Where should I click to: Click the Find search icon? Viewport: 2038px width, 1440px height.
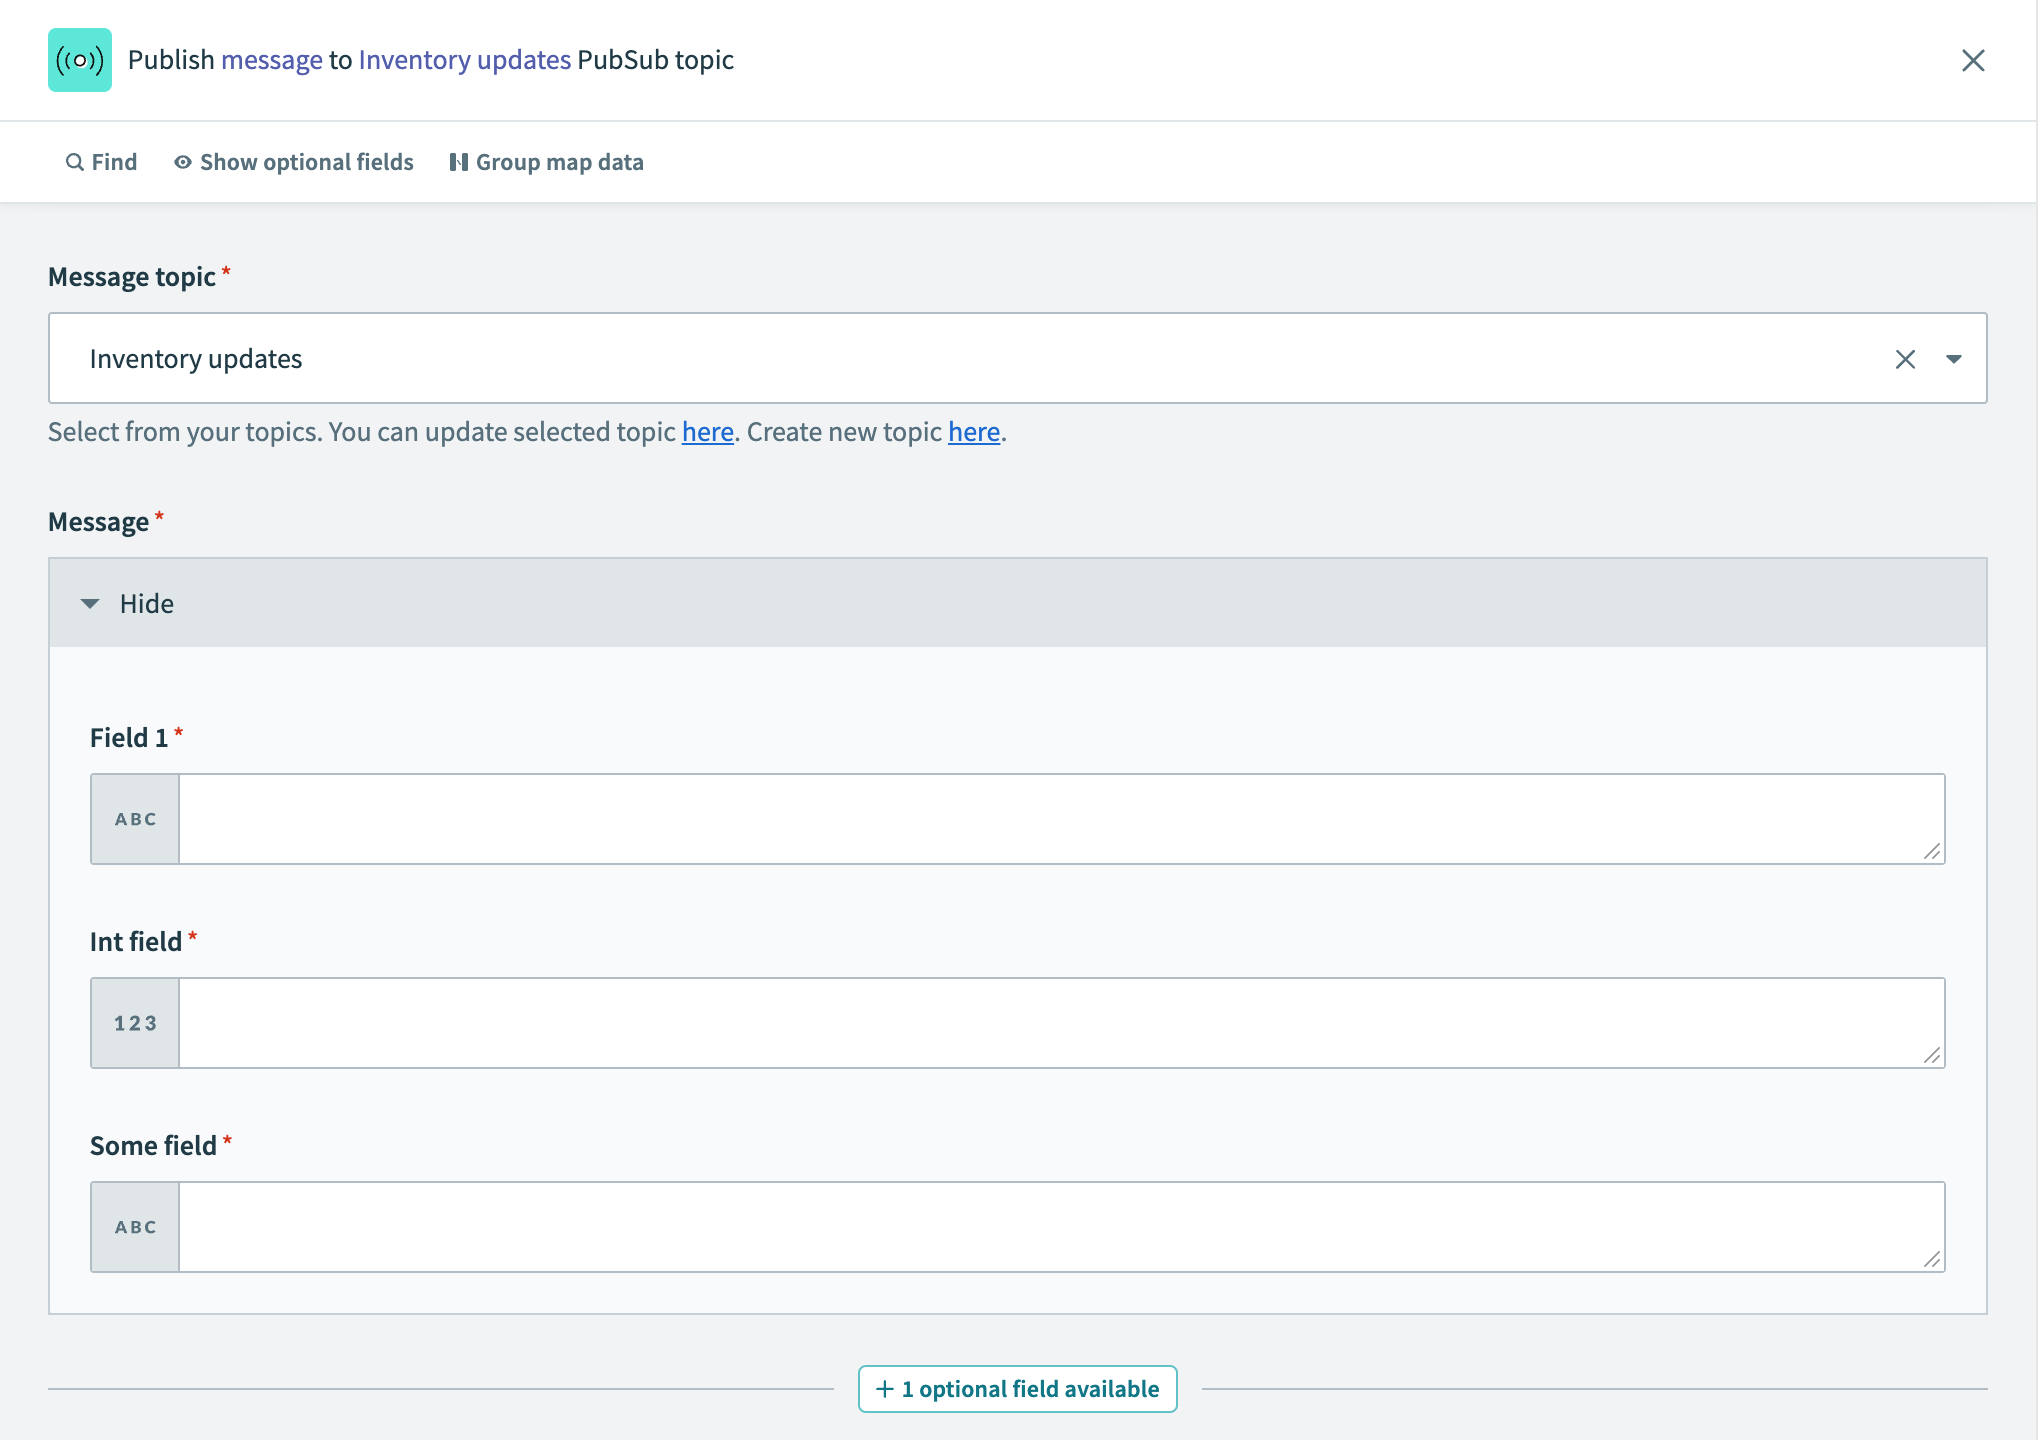click(x=73, y=161)
